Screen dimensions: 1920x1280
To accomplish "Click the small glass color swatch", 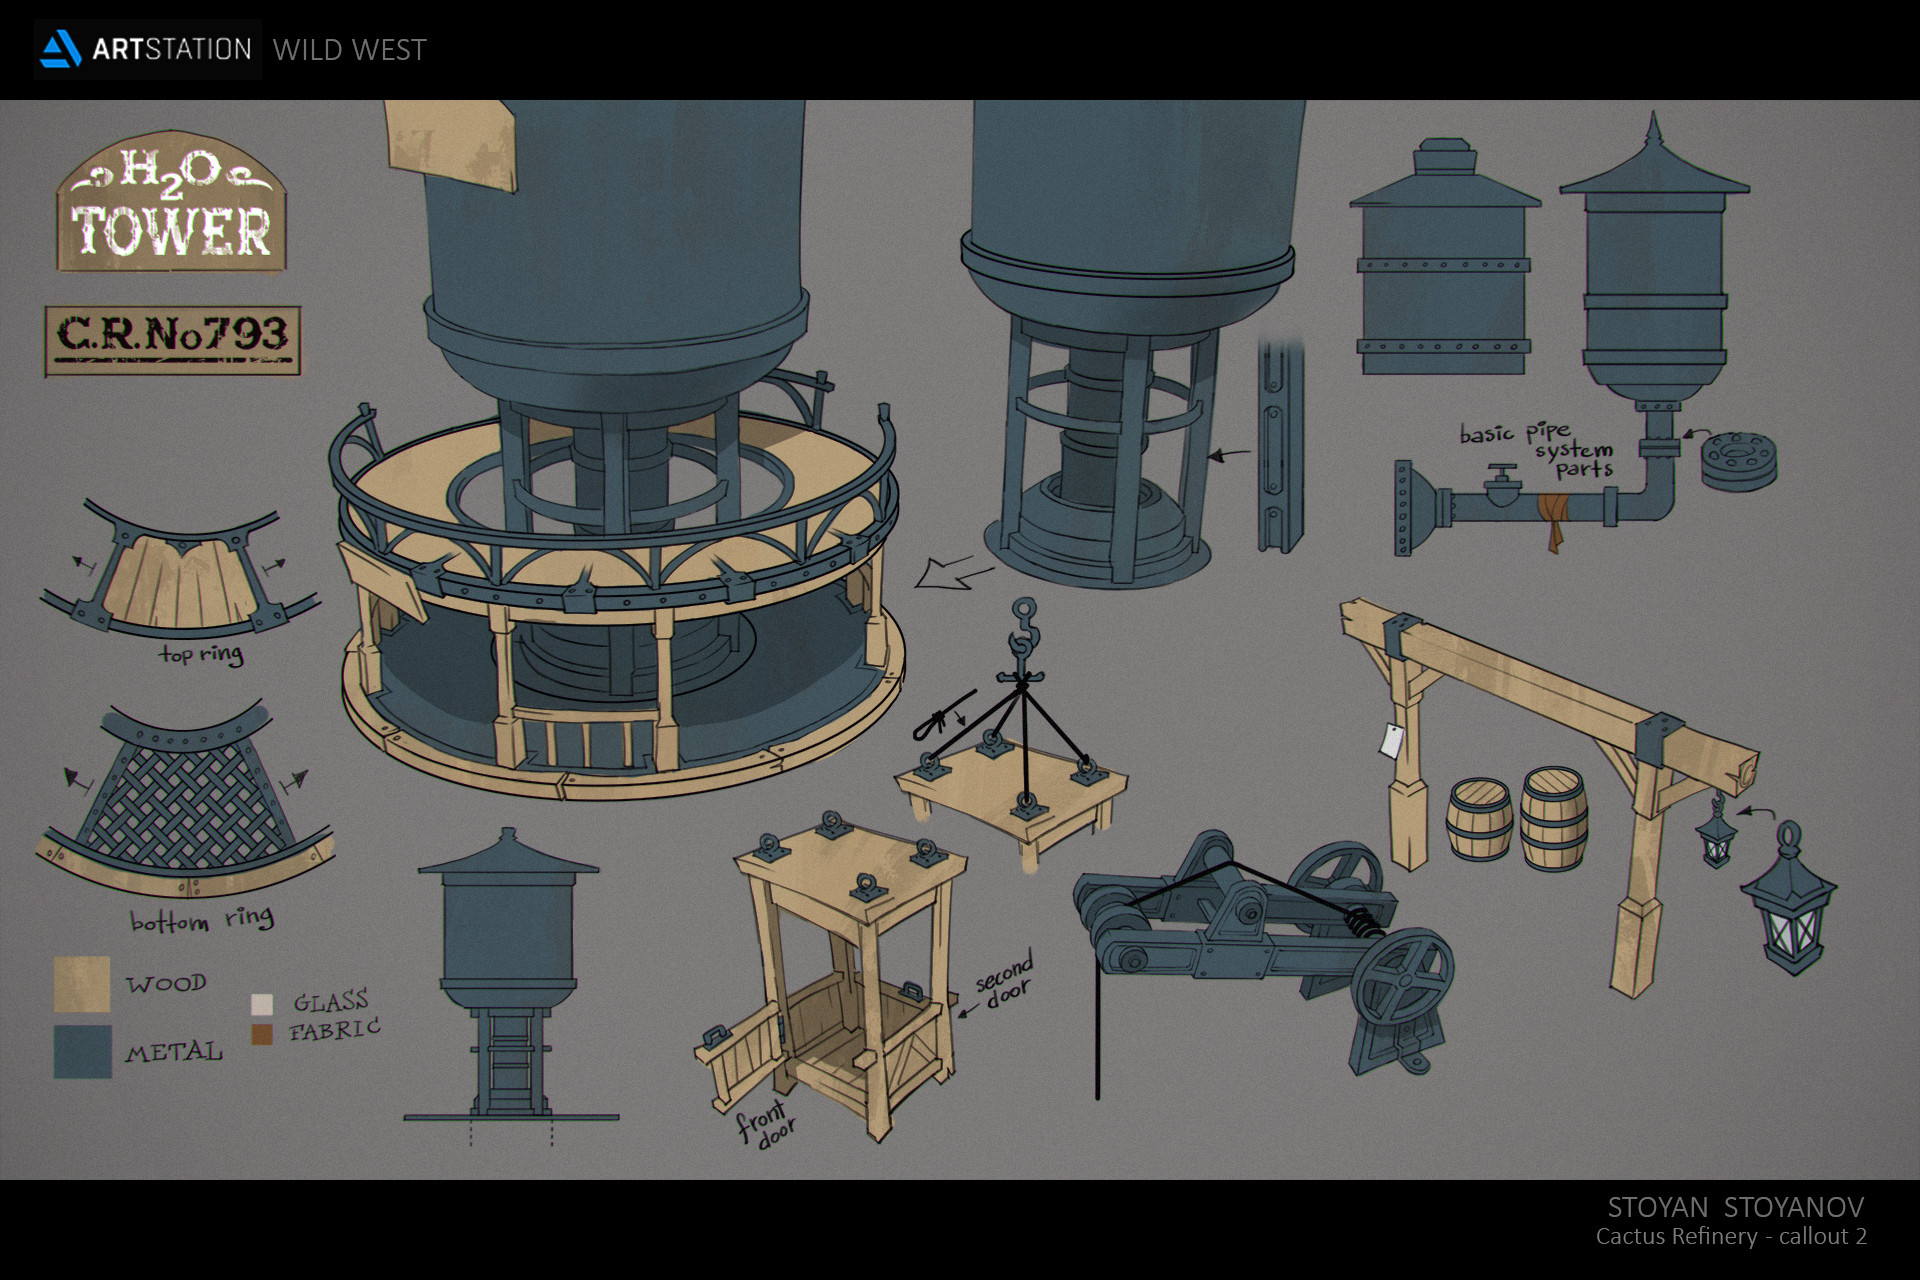I will click(x=262, y=1004).
